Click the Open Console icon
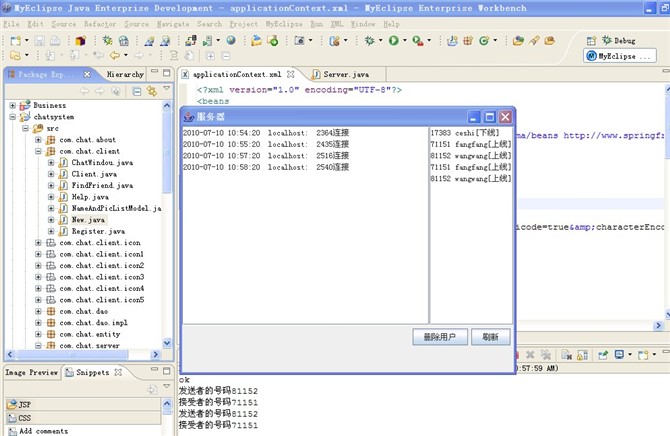670x436 pixels. [643, 355]
